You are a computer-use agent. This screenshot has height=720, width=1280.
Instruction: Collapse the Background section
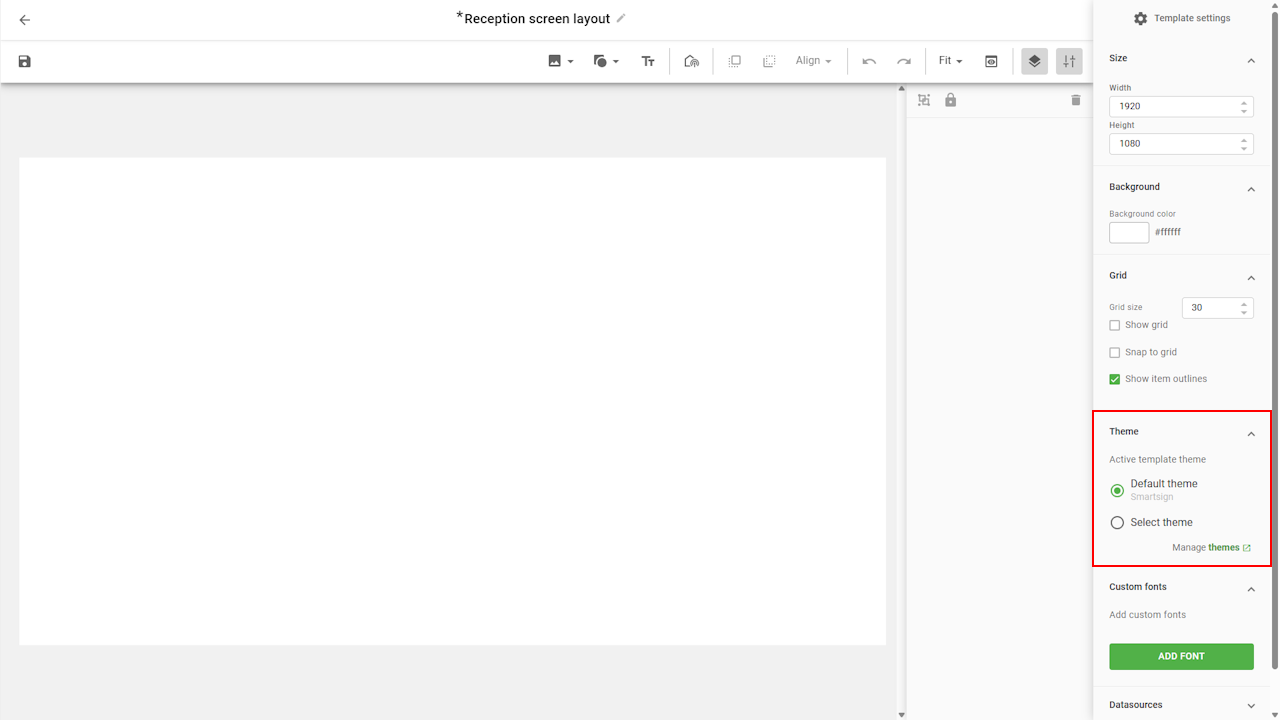pos(1250,189)
